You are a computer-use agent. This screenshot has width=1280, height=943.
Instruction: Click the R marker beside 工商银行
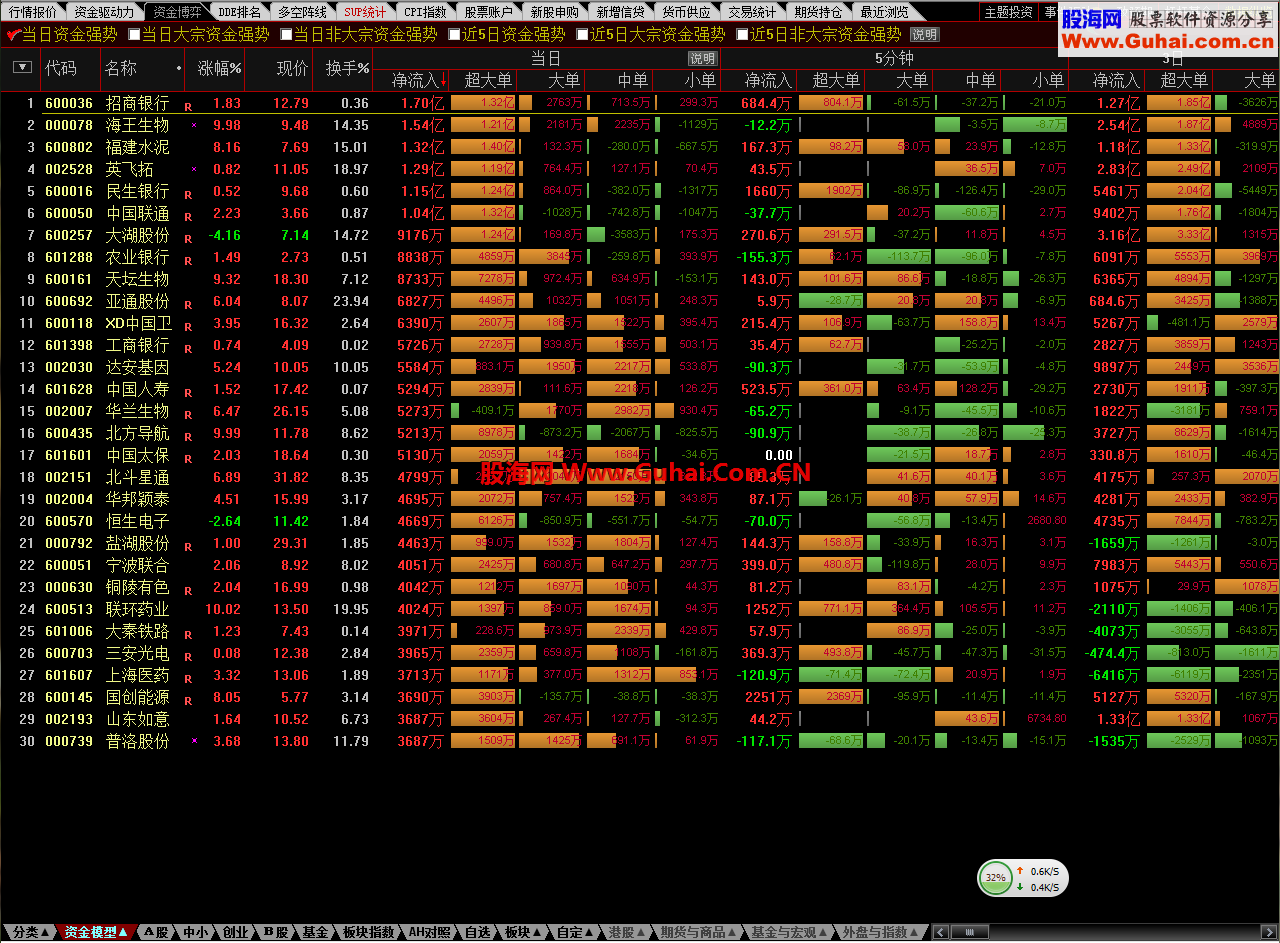click(188, 348)
